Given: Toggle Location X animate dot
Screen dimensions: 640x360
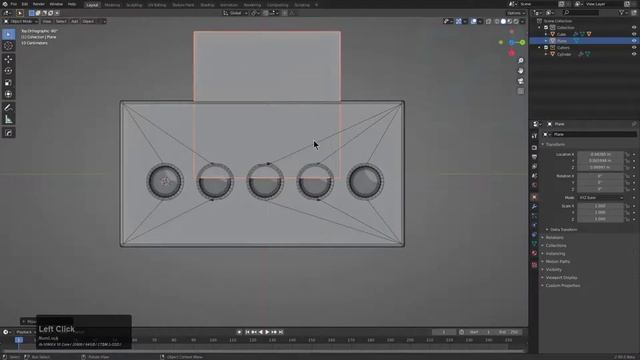Looking at the screenshot, I should 634,155.
